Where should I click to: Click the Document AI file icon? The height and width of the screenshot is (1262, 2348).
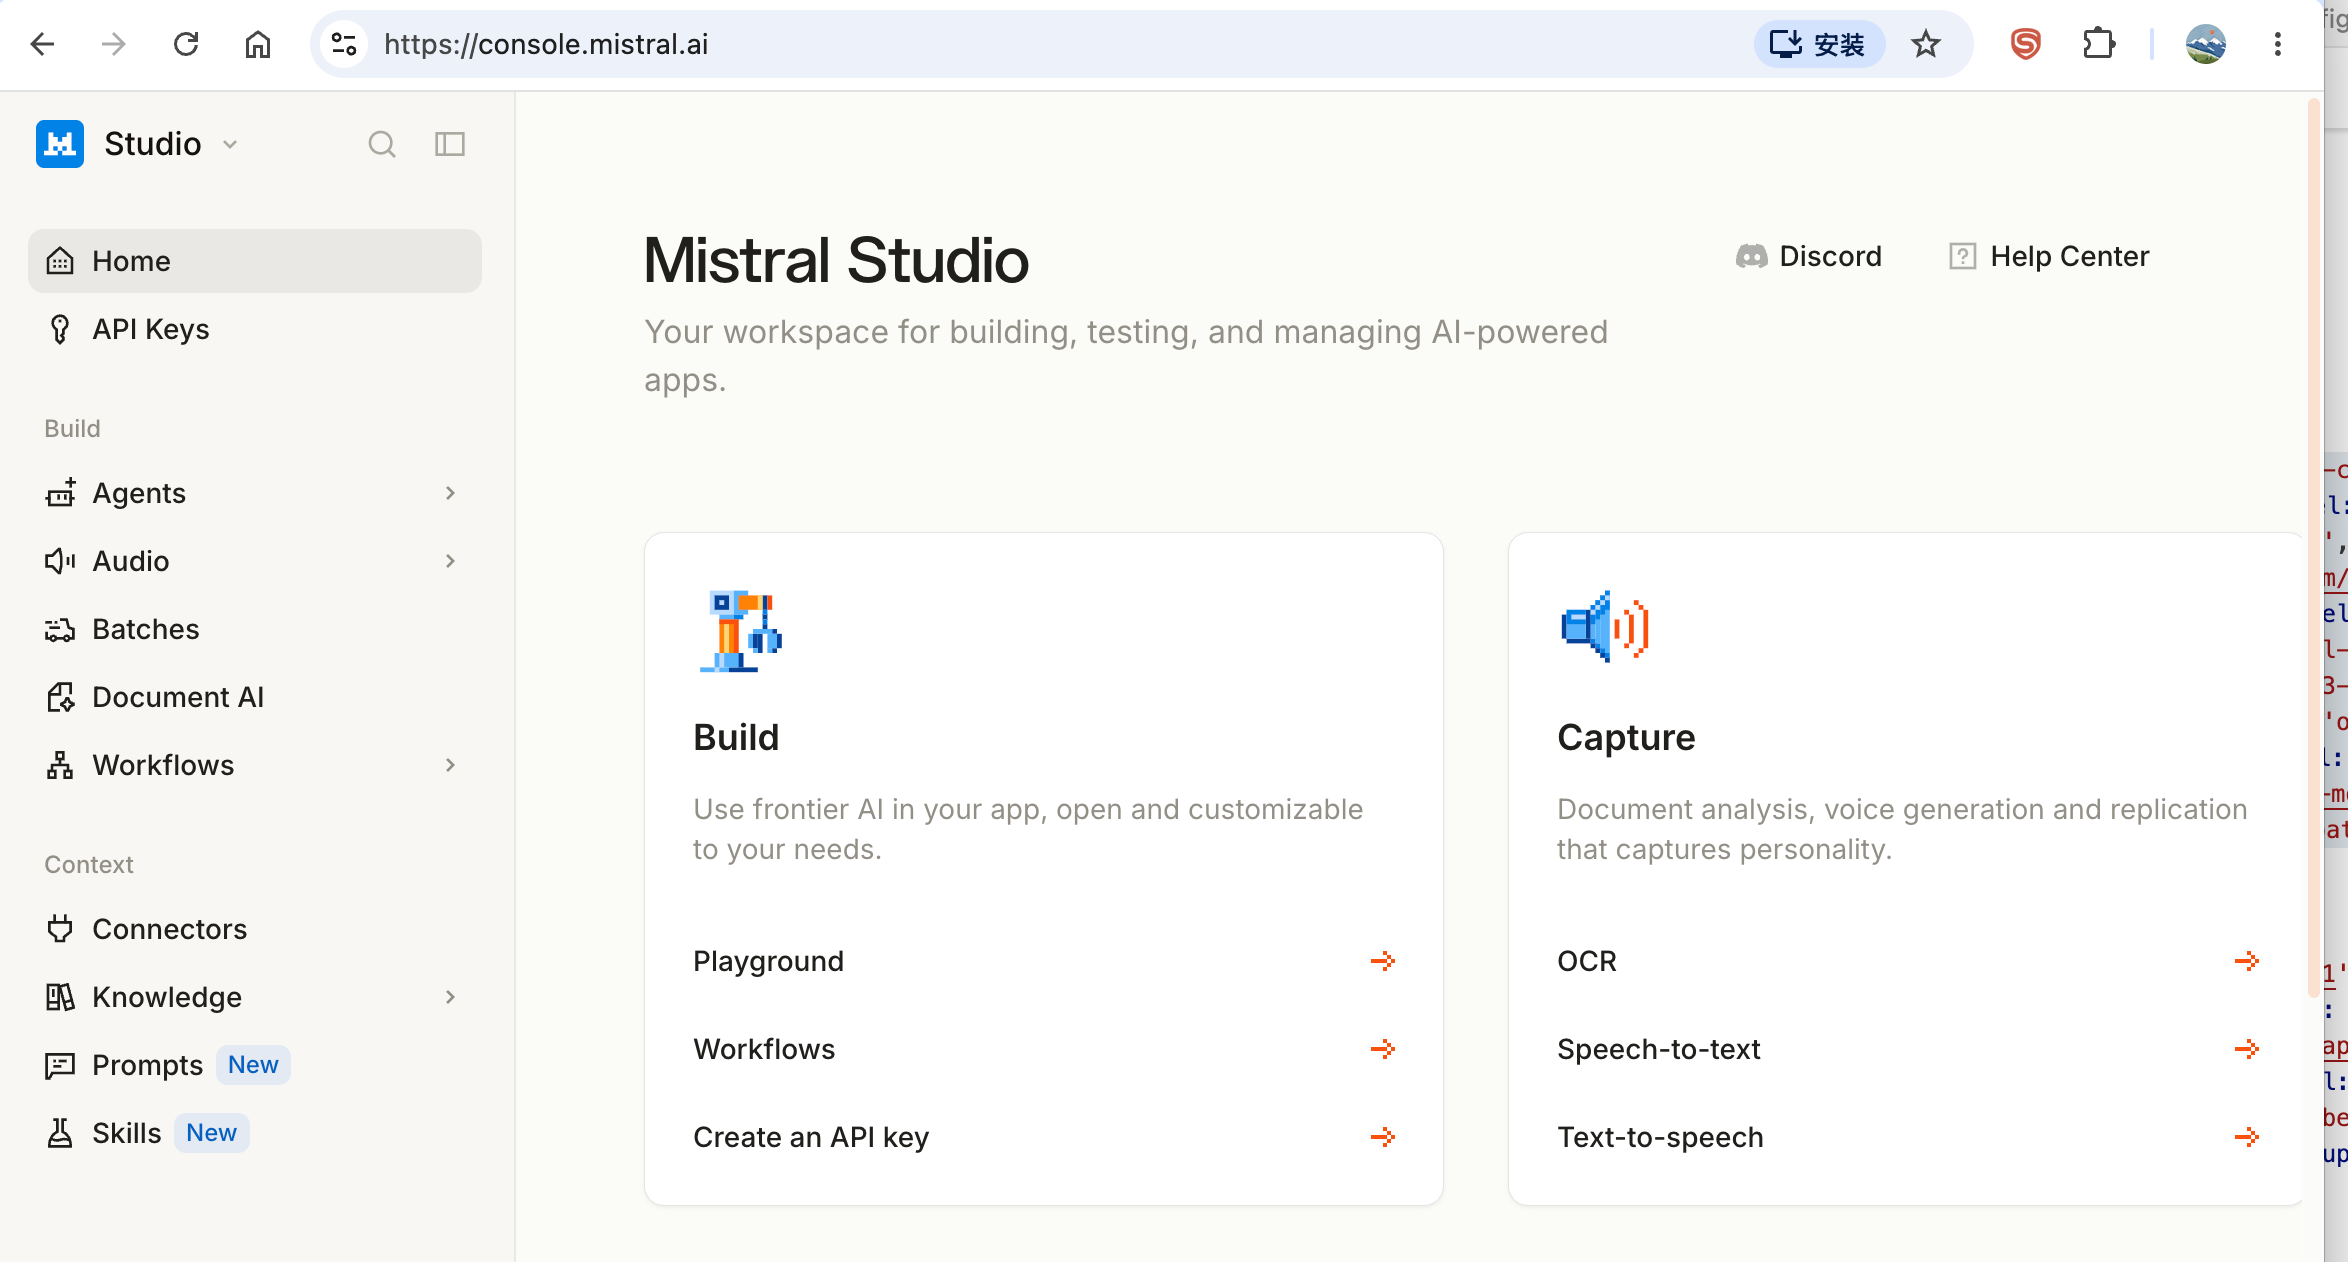tap(60, 697)
